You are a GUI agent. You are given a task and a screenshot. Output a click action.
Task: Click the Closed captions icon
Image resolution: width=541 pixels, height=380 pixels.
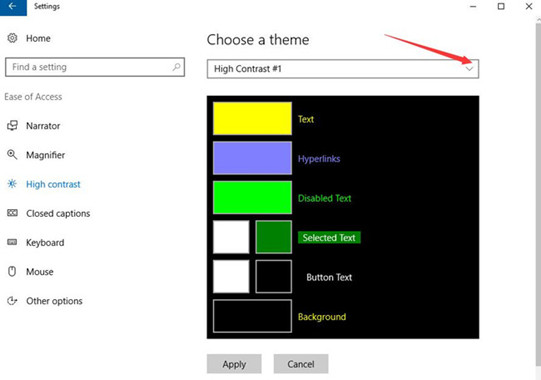[12, 213]
